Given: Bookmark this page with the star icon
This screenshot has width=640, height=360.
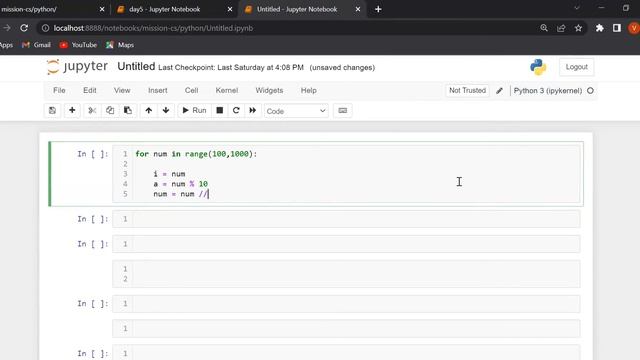Looking at the screenshot, I should (578, 28).
